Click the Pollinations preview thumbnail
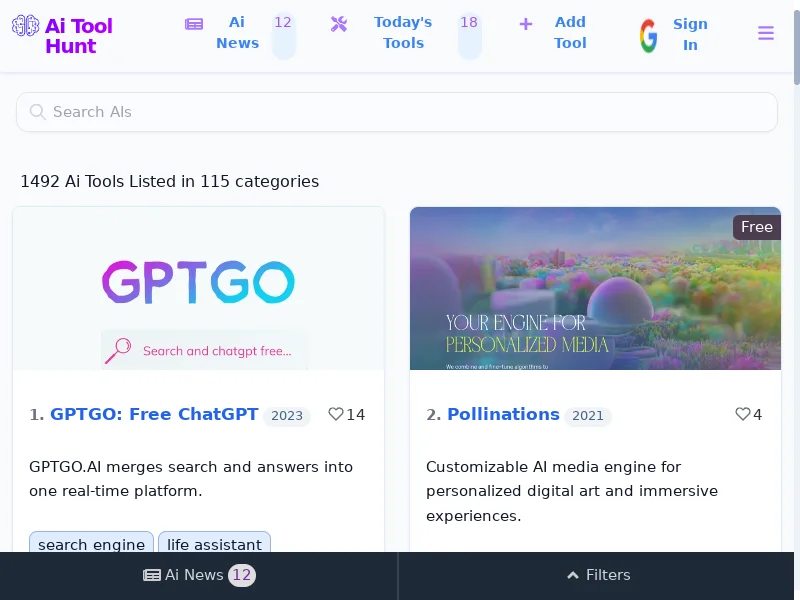 click(x=595, y=288)
